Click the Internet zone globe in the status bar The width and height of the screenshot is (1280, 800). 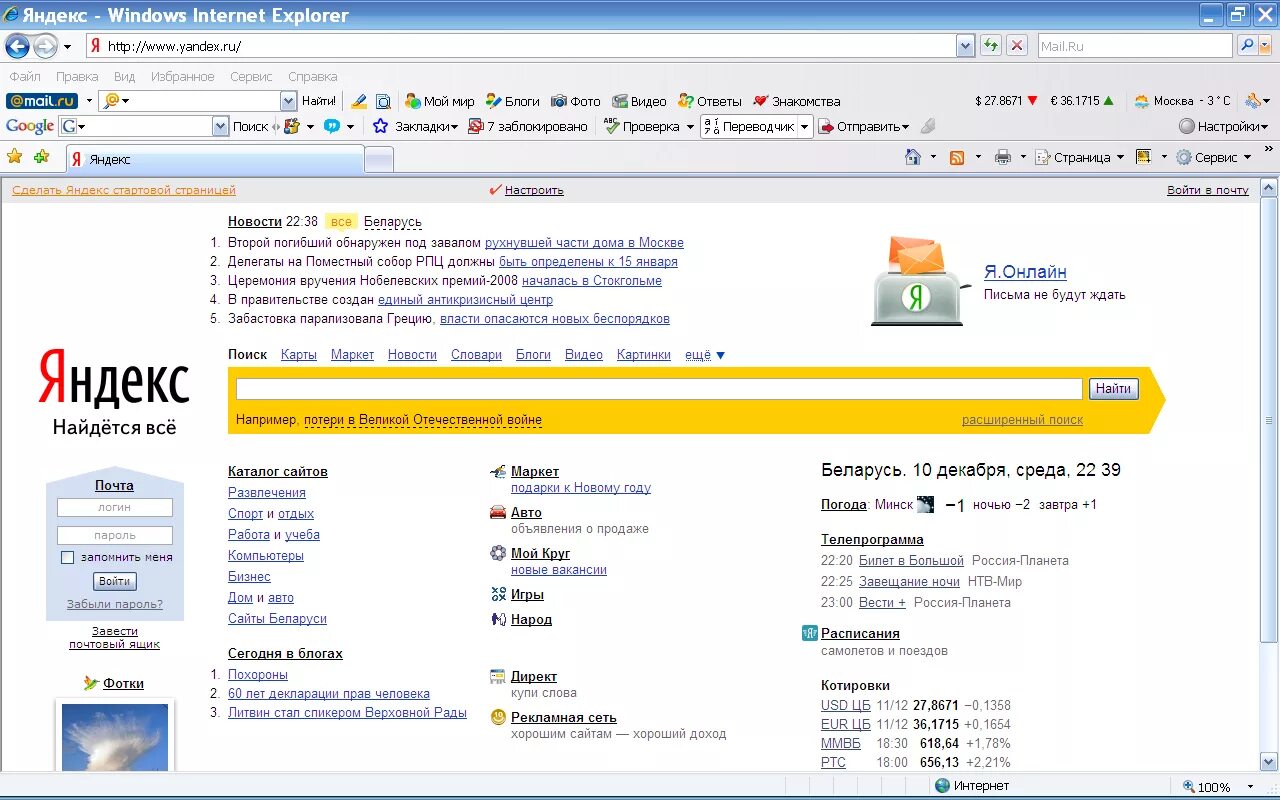click(942, 786)
